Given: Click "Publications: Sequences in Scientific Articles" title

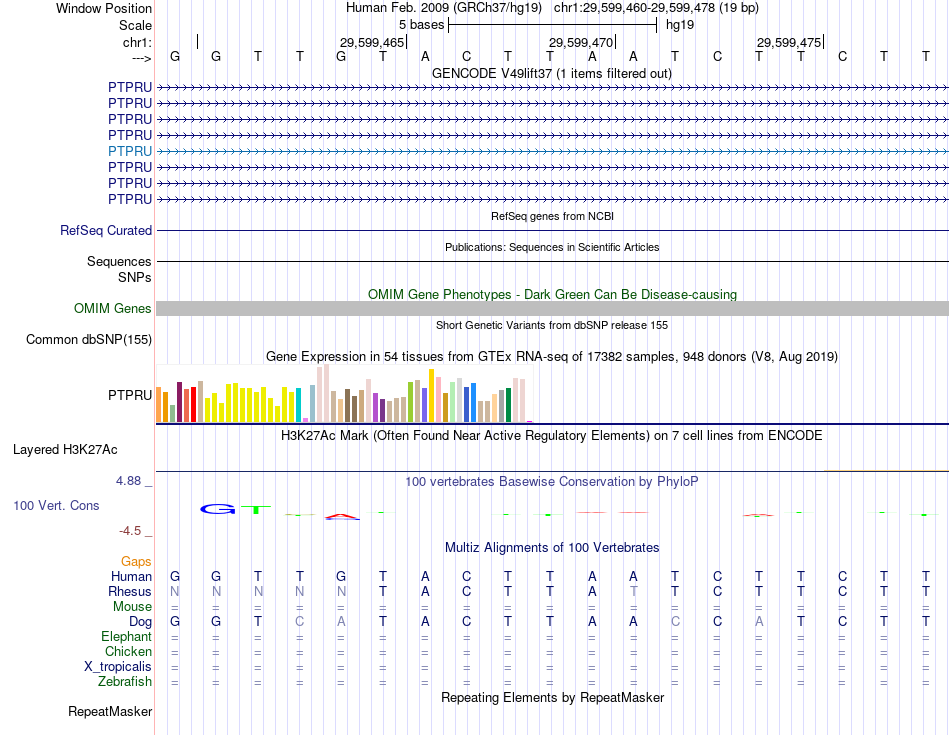Looking at the screenshot, I should pos(552,247).
